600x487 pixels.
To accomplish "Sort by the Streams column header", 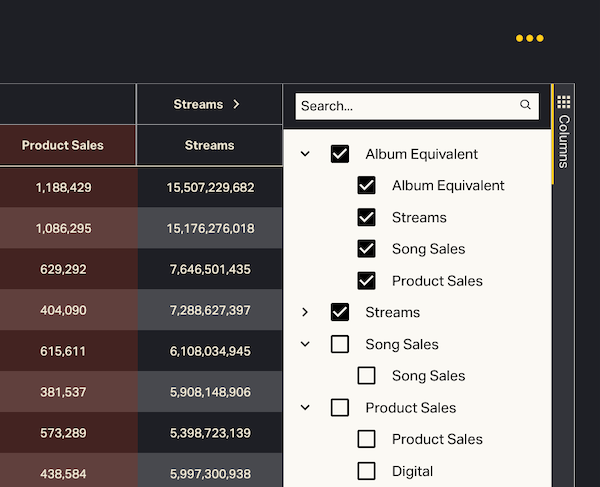I will click(x=209, y=145).
